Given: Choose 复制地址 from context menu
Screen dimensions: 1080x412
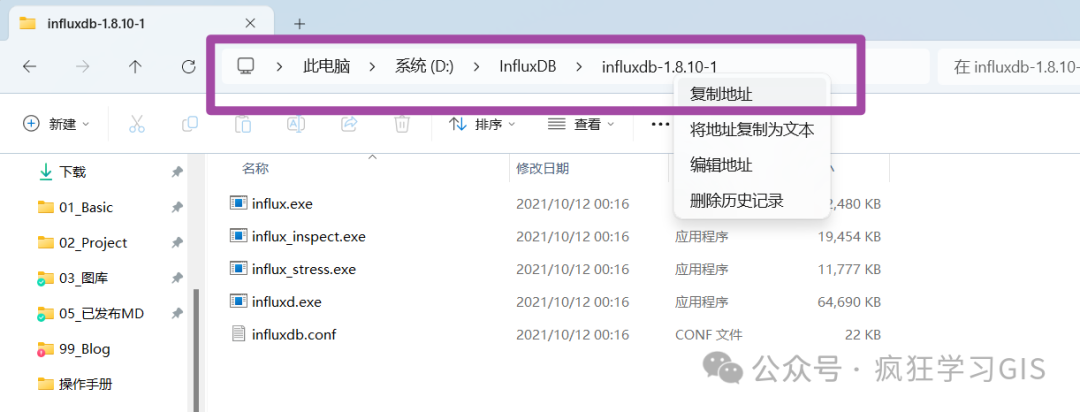Looking at the screenshot, I should click(x=751, y=94).
